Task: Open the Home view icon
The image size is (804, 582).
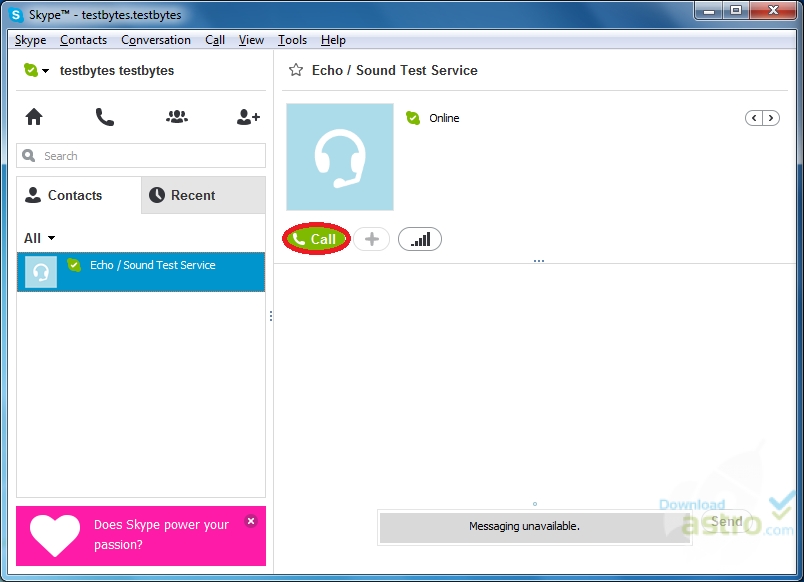Action: pyautogui.click(x=34, y=117)
